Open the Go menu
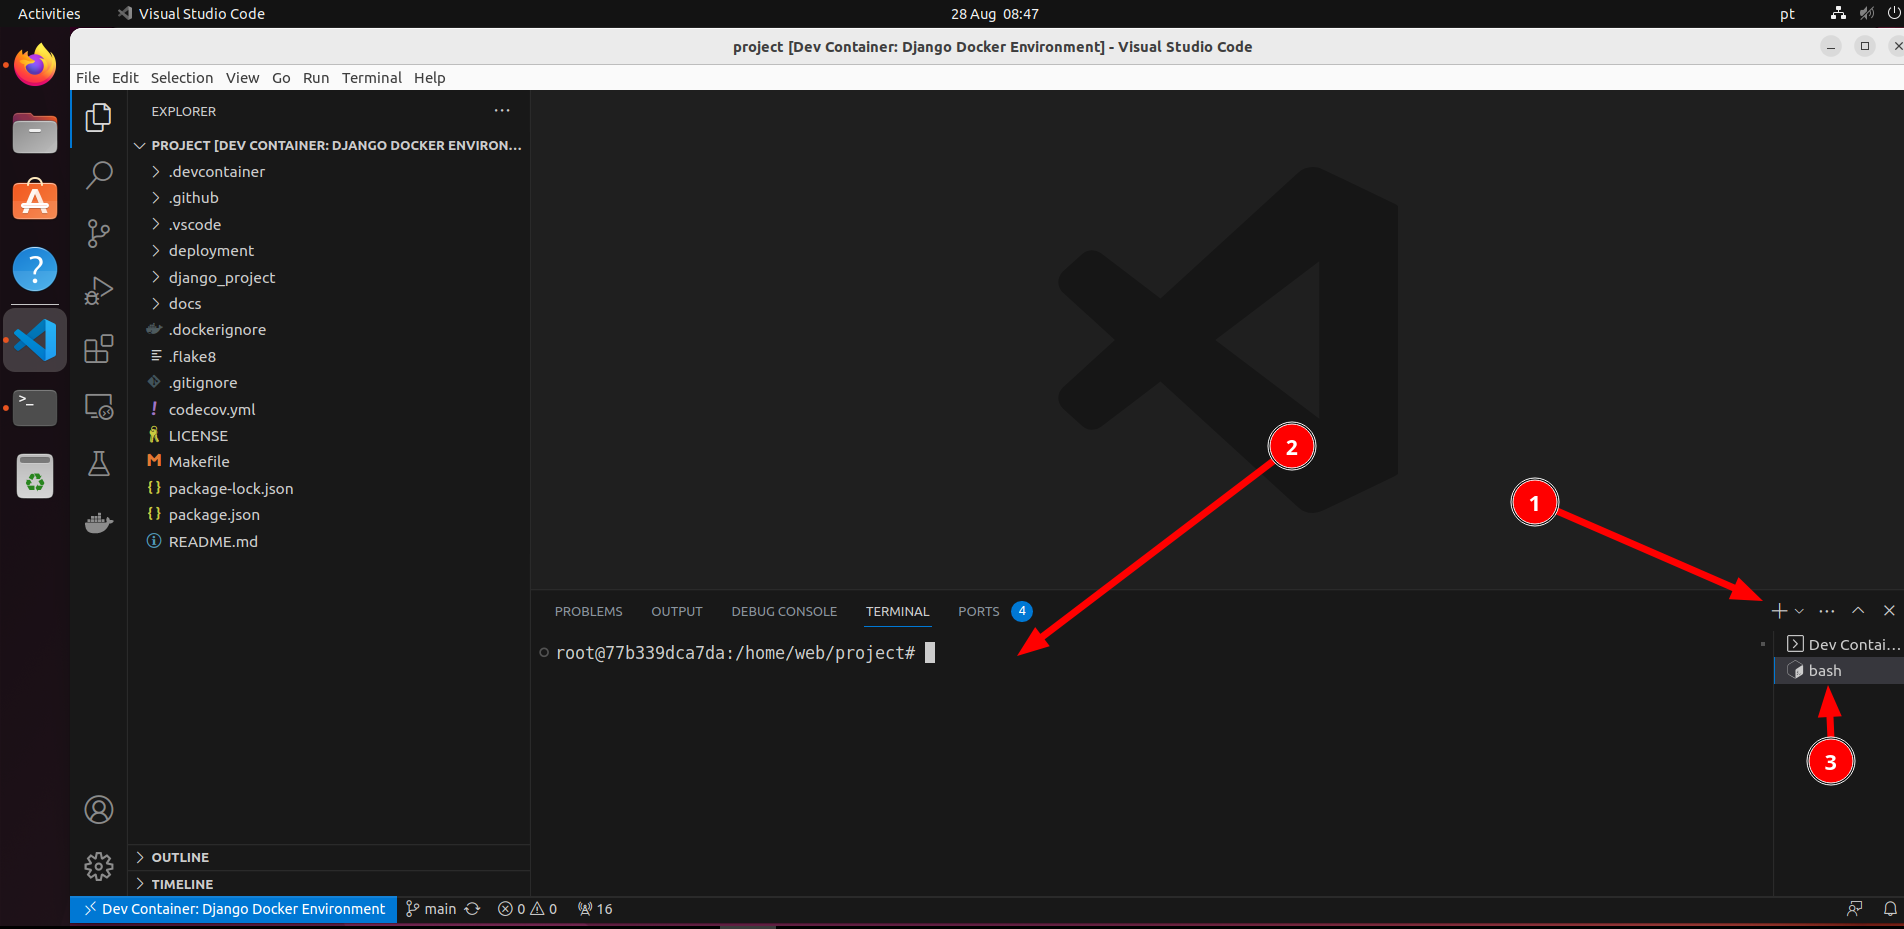1904x929 pixels. [x=281, y=78]
